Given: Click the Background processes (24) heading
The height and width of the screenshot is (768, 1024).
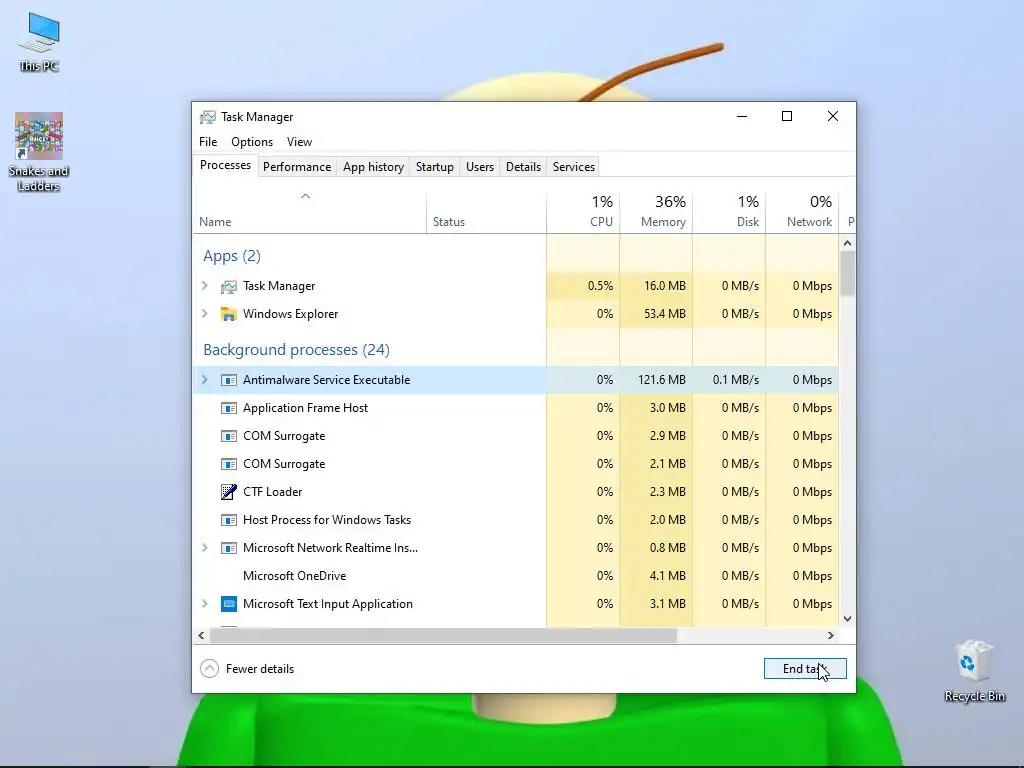Looking at the screenshot, I should pyautogui.click(x=296, y=350).
